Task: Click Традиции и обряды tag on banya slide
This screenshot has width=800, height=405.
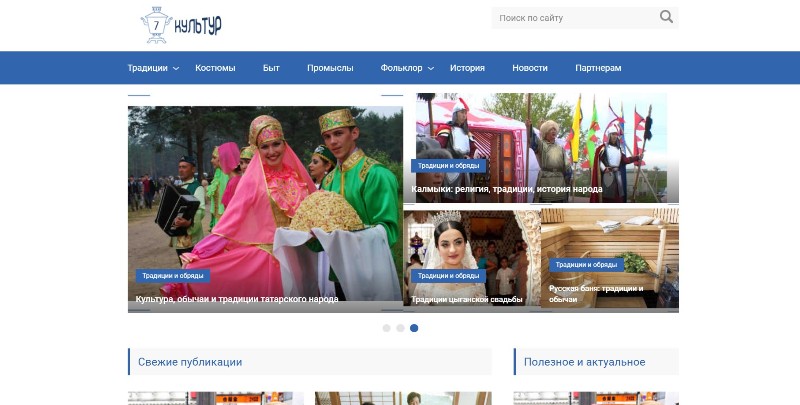Action: 586,265
